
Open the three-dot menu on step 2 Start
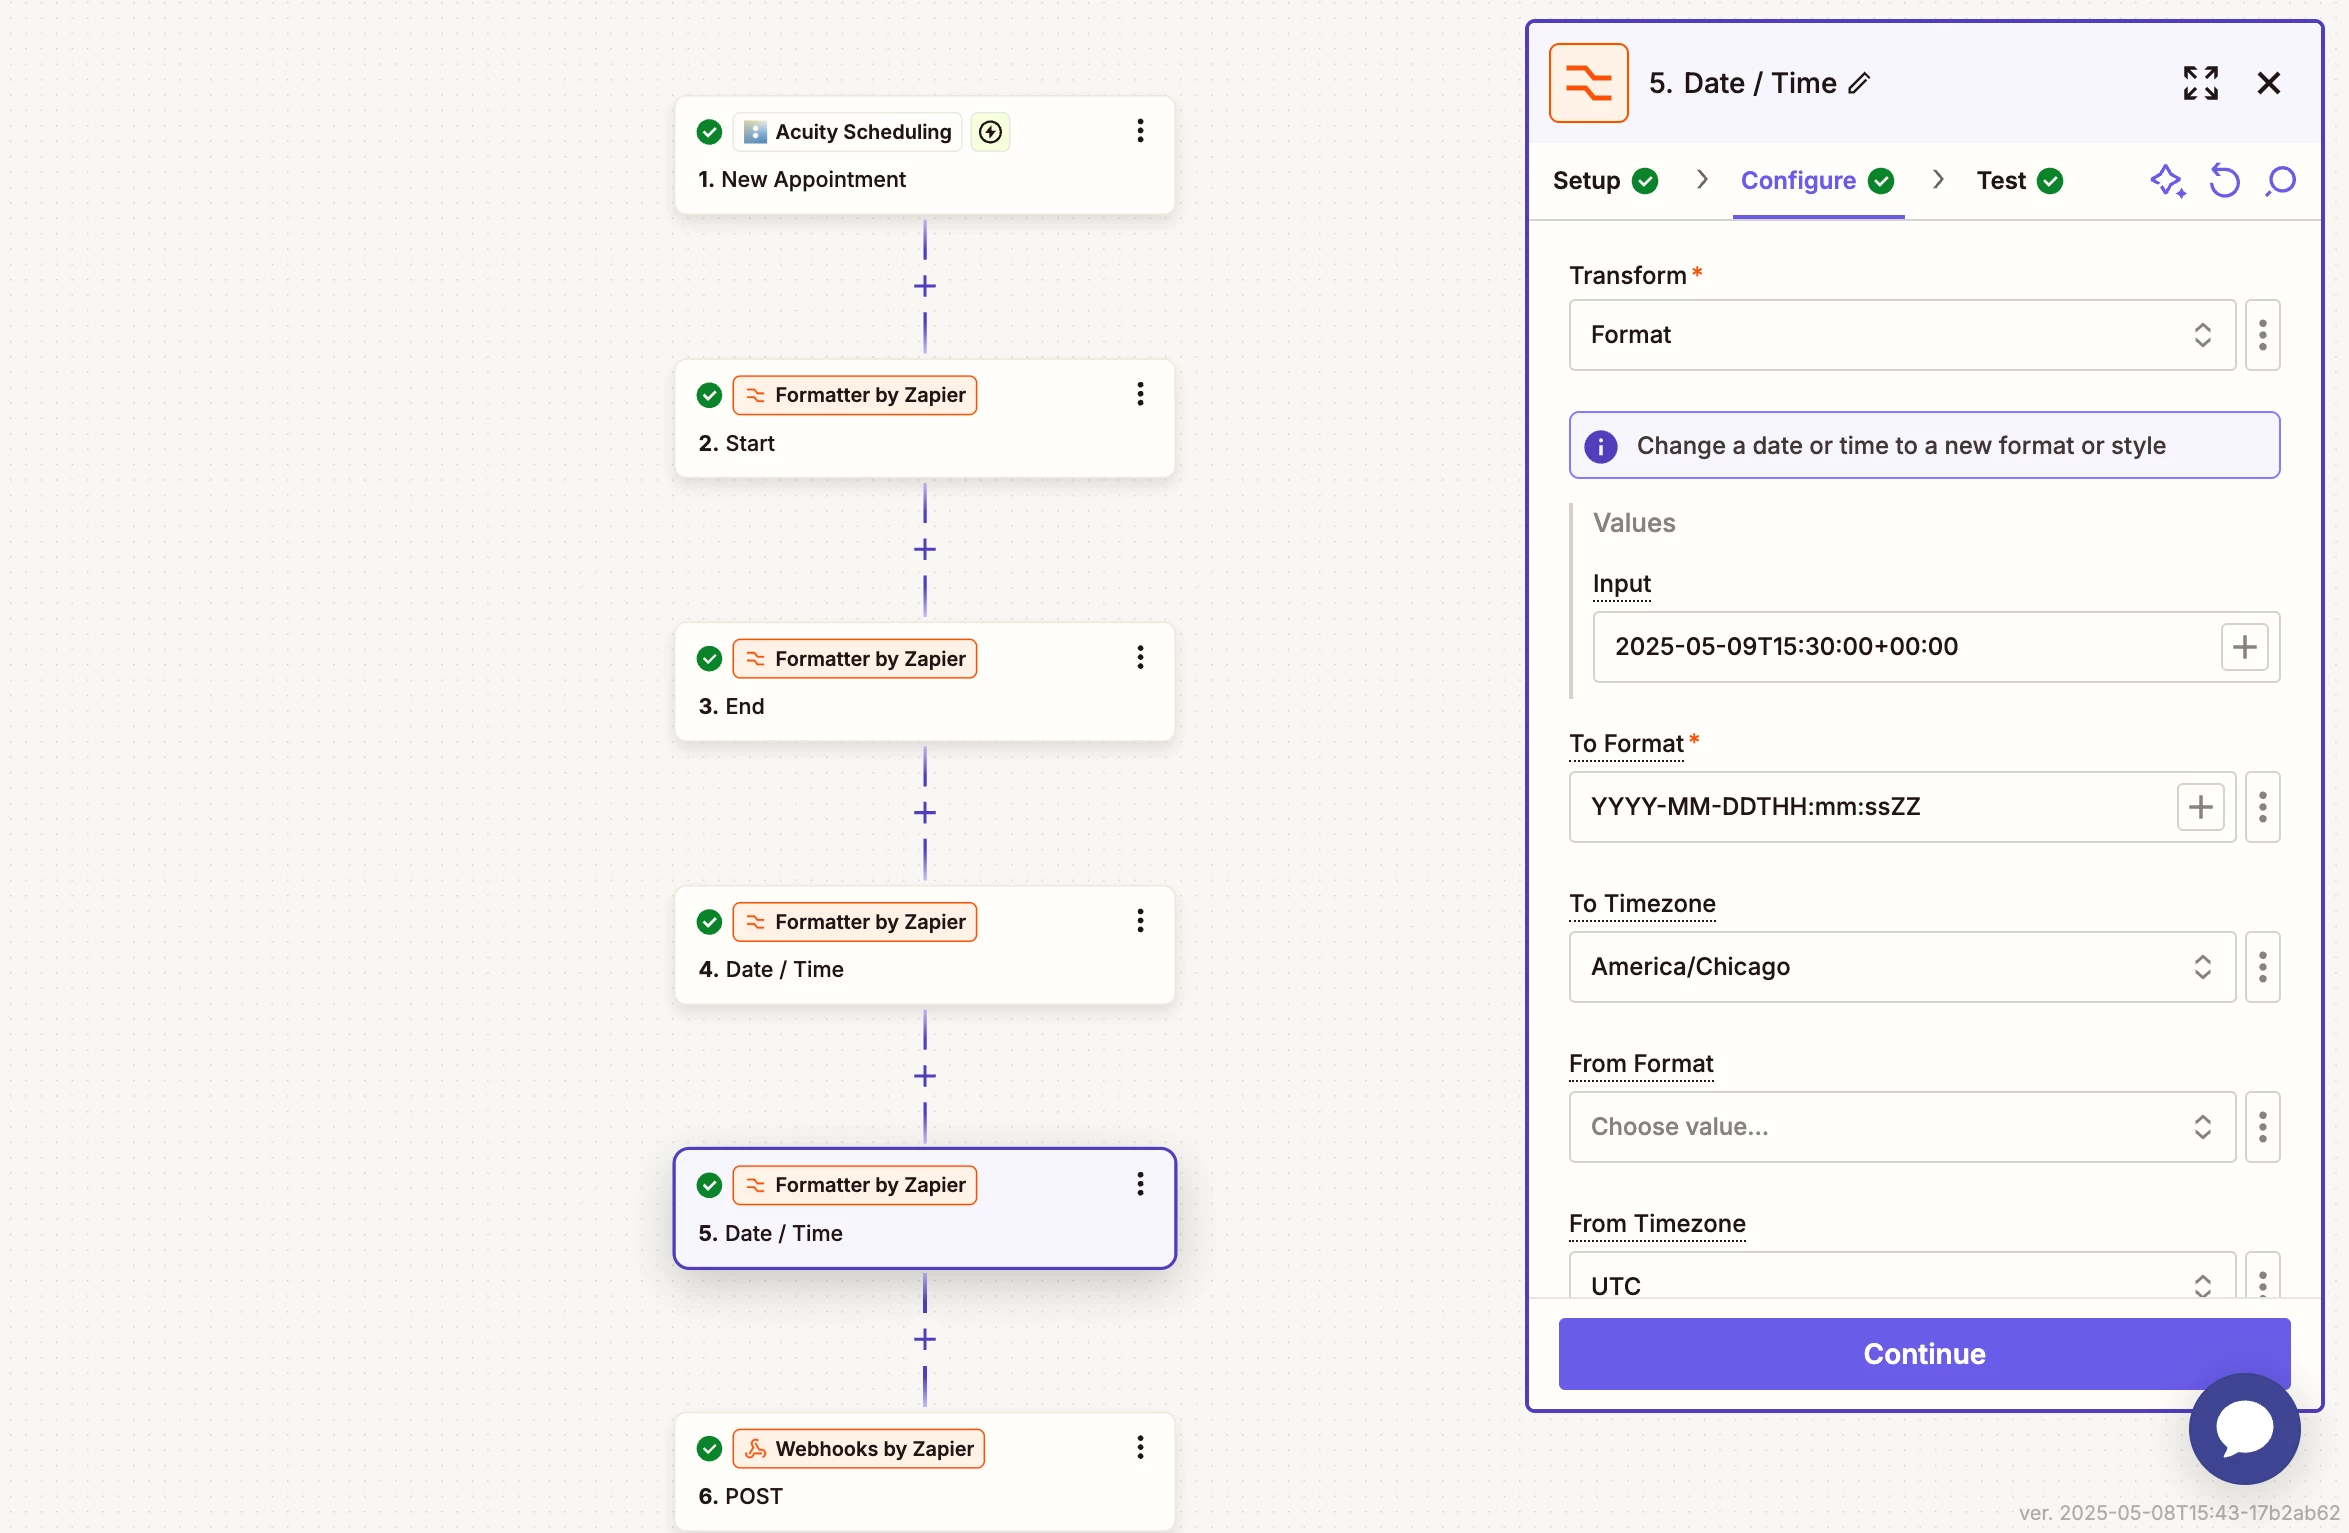tap(1139, 394)
